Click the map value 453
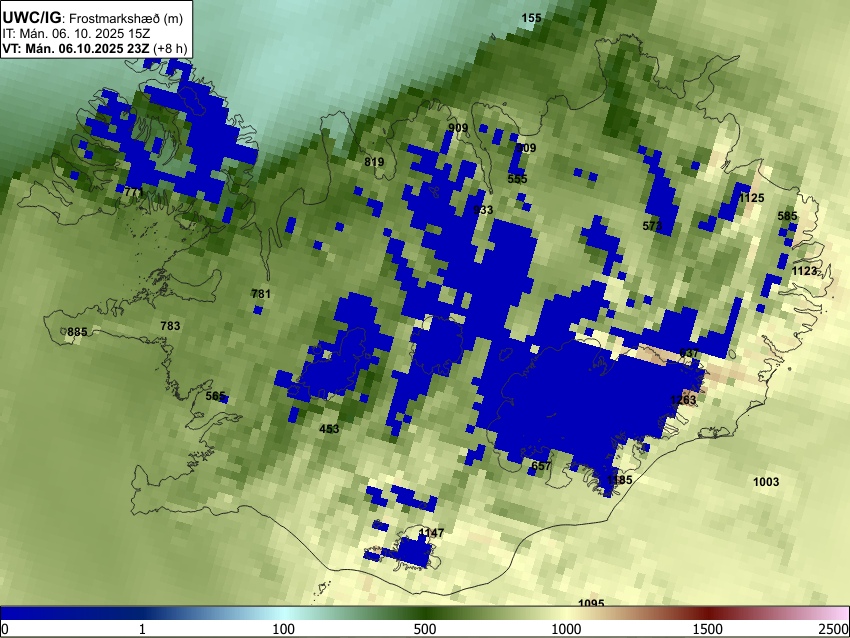This screenshot has height=638, width=850. (329, 429)
